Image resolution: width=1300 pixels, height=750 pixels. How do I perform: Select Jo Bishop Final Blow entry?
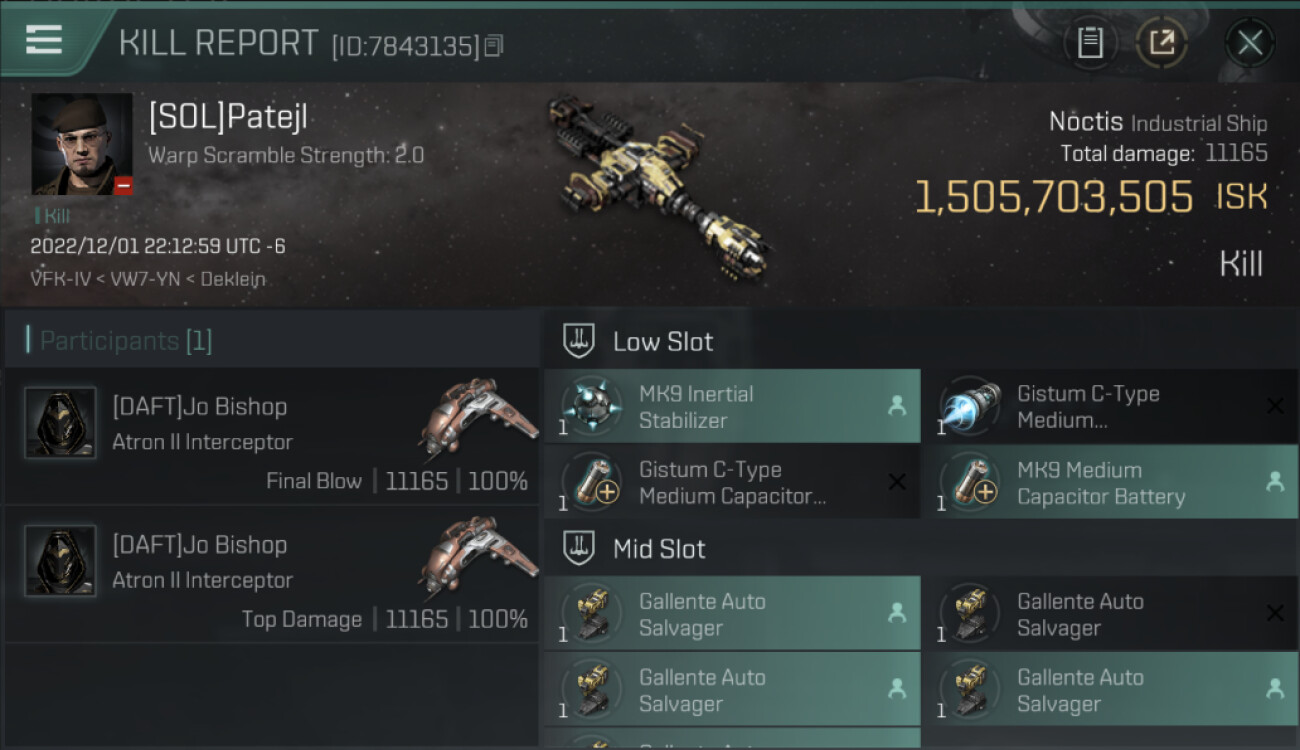(x=271, y=436)
